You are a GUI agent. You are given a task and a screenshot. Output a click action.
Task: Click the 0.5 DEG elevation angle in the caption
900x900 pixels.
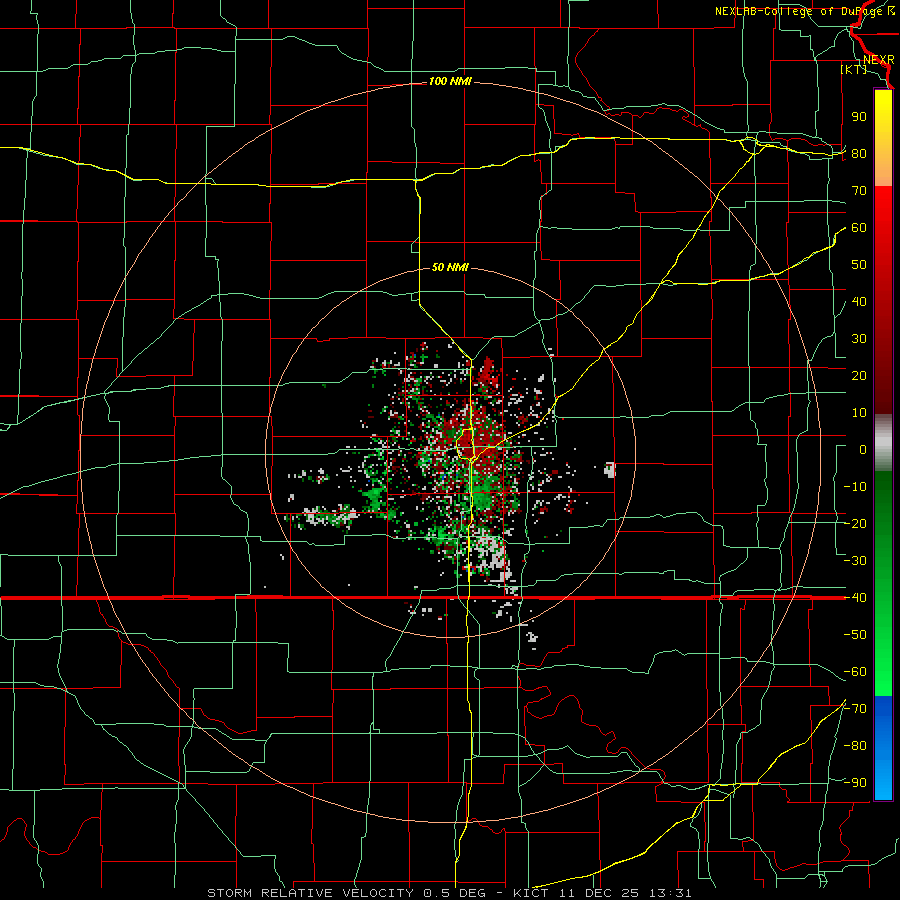coord(455,893)
